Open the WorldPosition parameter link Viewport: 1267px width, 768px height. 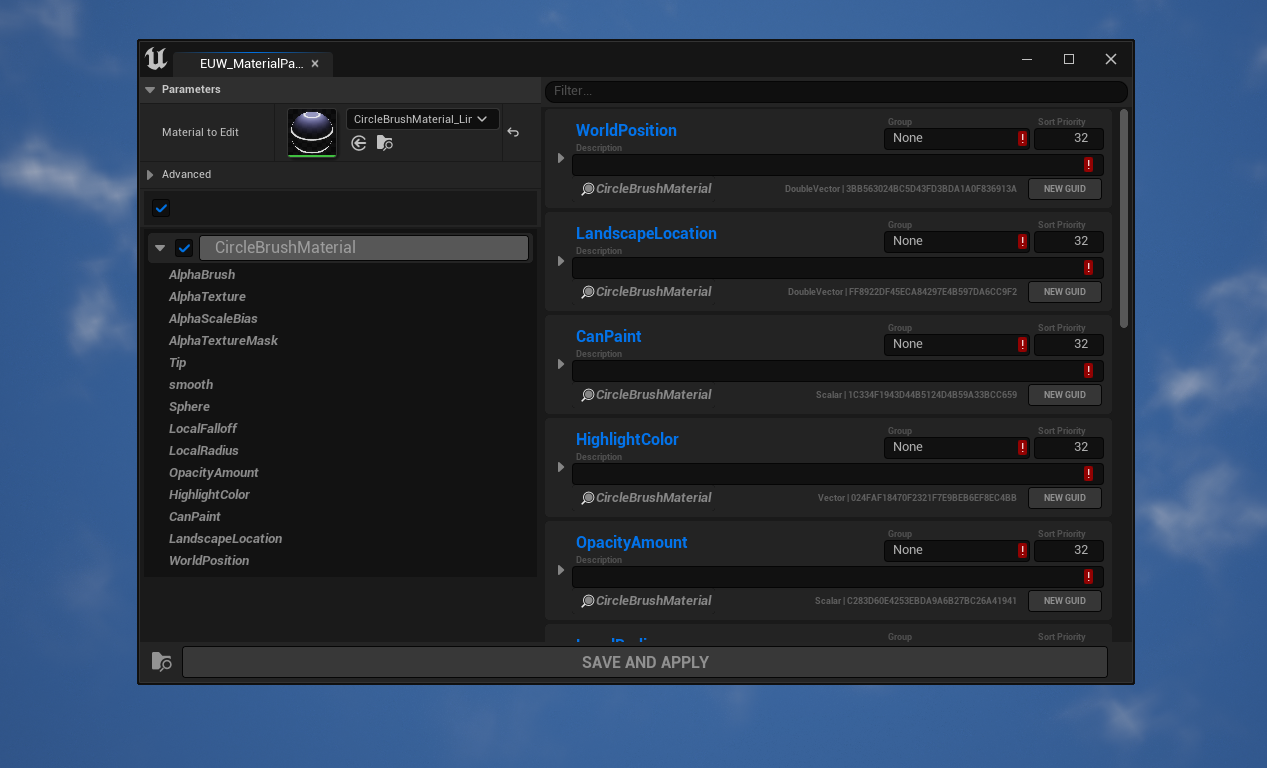626,130
